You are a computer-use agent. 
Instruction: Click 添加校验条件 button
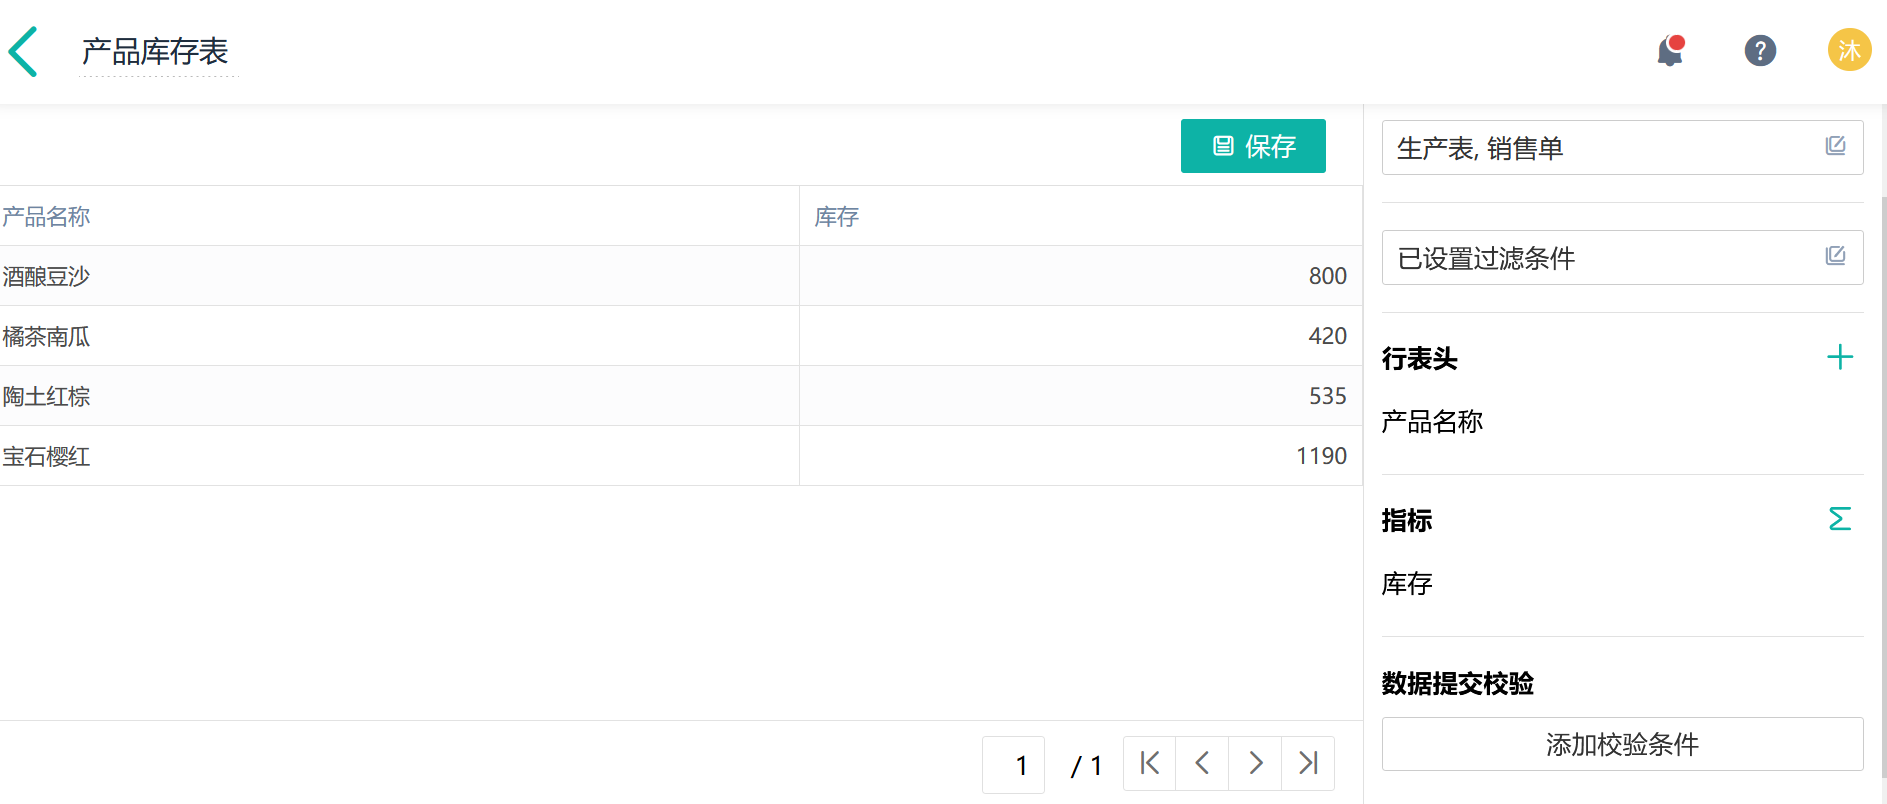click(1622, 744)
